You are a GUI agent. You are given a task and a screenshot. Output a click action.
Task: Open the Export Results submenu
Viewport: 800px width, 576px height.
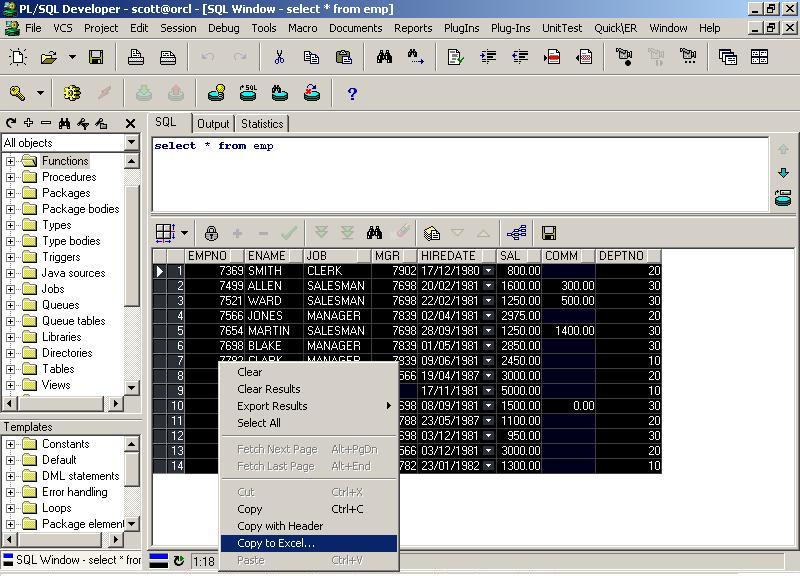(x=272, y=406)
